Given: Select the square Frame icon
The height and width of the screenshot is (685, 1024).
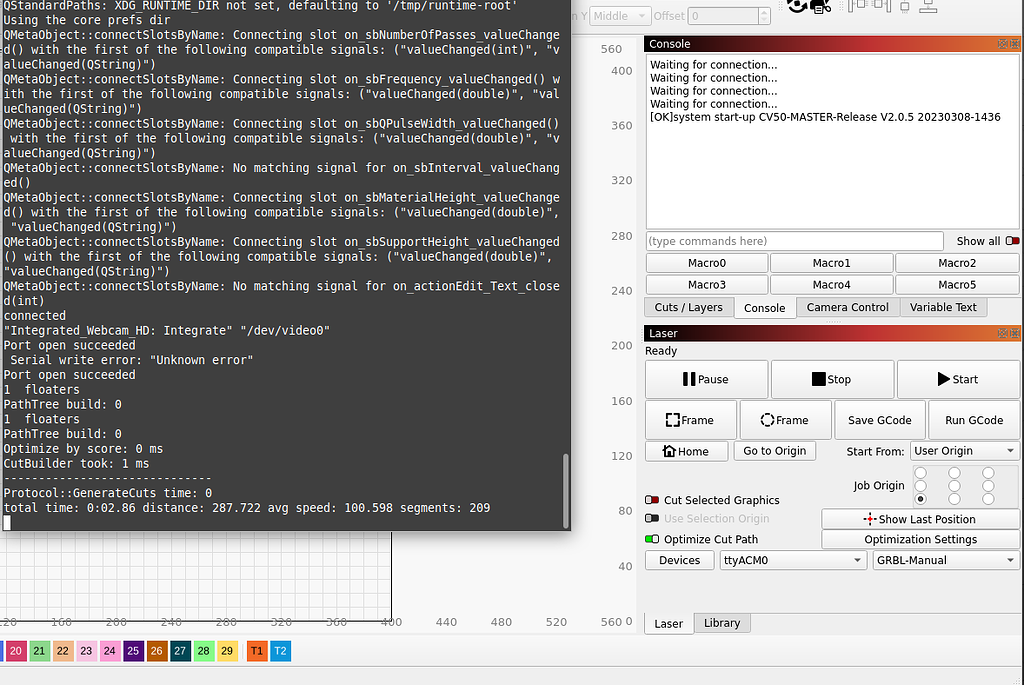Looking at the screenshot, I should [x=674, y=419].
